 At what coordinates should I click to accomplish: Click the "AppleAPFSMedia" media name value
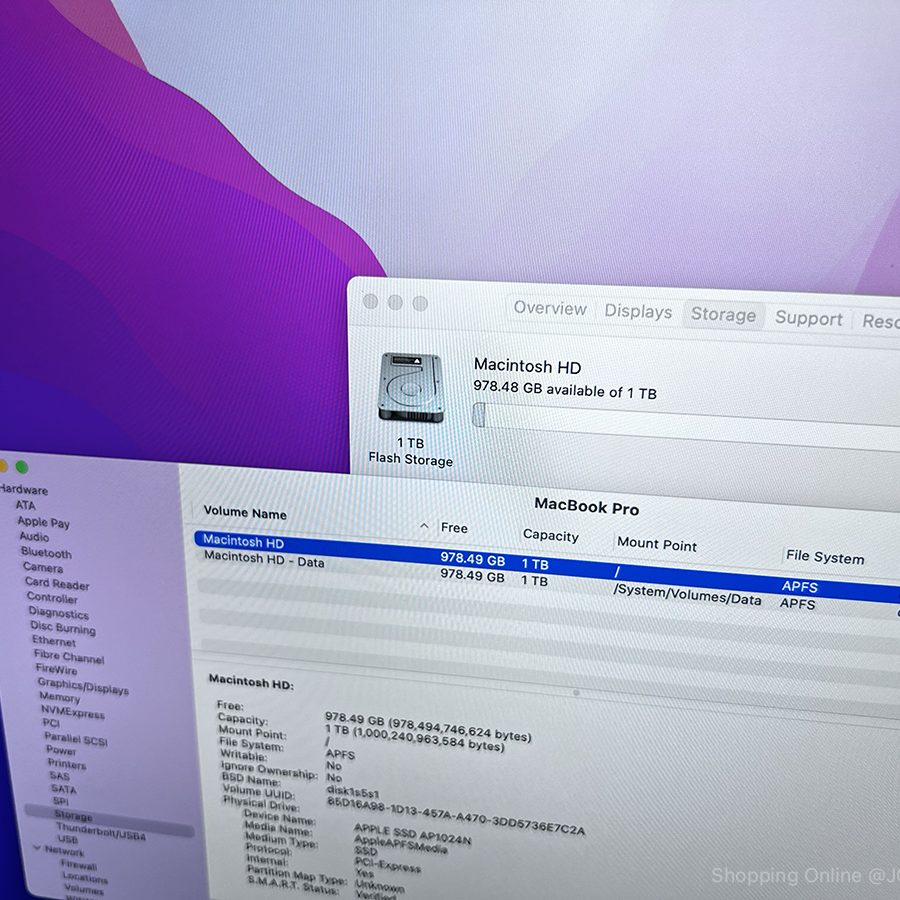401,844
